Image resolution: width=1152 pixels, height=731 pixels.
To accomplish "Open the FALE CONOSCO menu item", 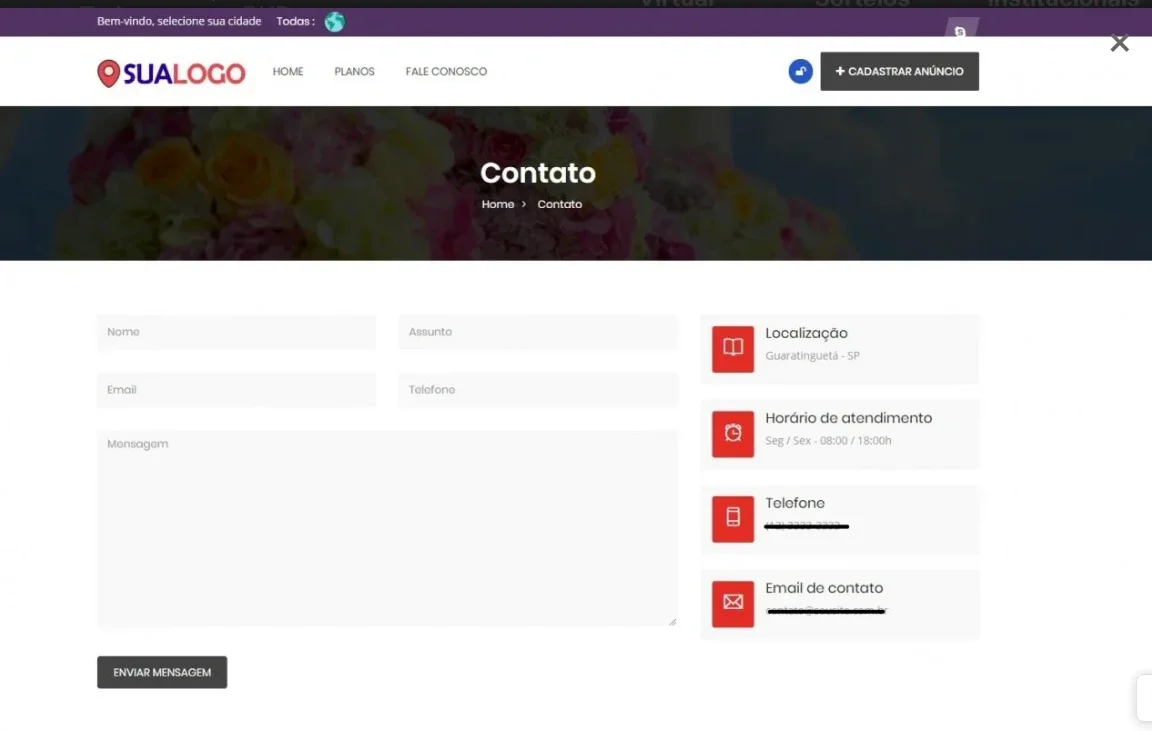I will [x=446, y=71].
